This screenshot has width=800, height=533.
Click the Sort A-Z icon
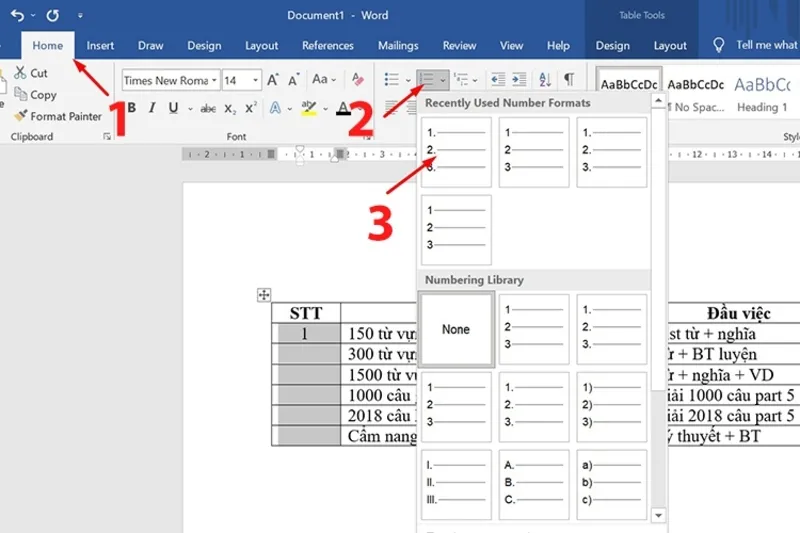tap(545, 80)
